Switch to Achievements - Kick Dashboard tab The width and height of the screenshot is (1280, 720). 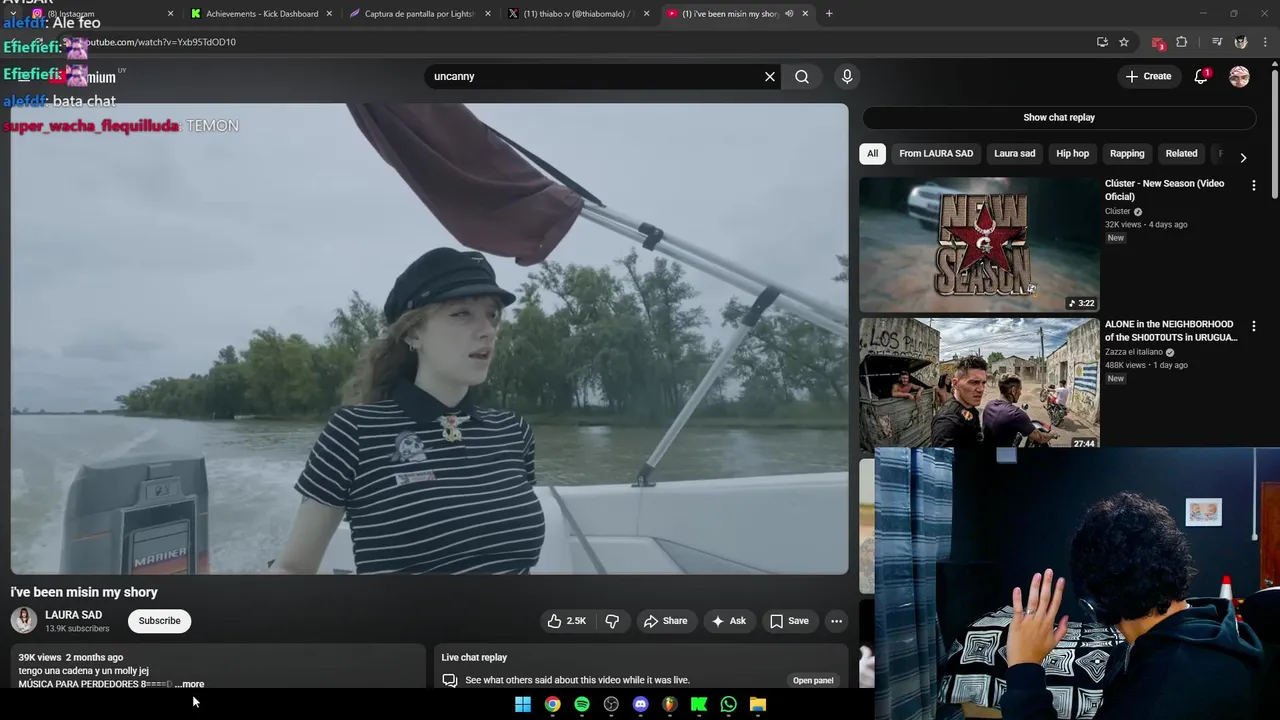(x=262, y=14)
